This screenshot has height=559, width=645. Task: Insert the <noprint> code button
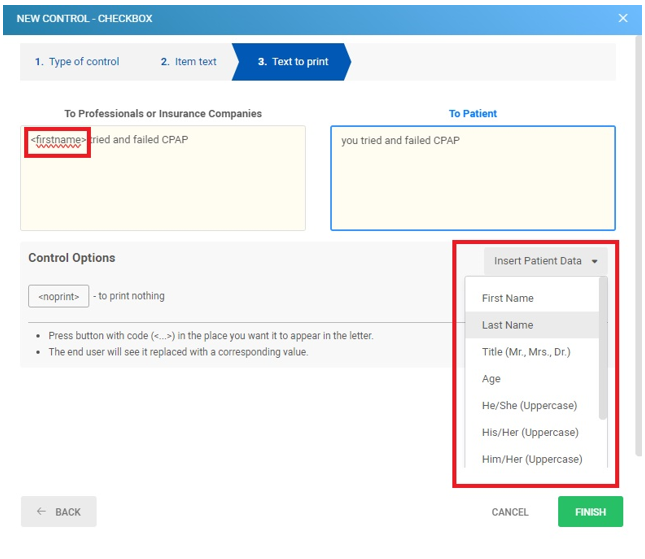click(x=58, y=296)
